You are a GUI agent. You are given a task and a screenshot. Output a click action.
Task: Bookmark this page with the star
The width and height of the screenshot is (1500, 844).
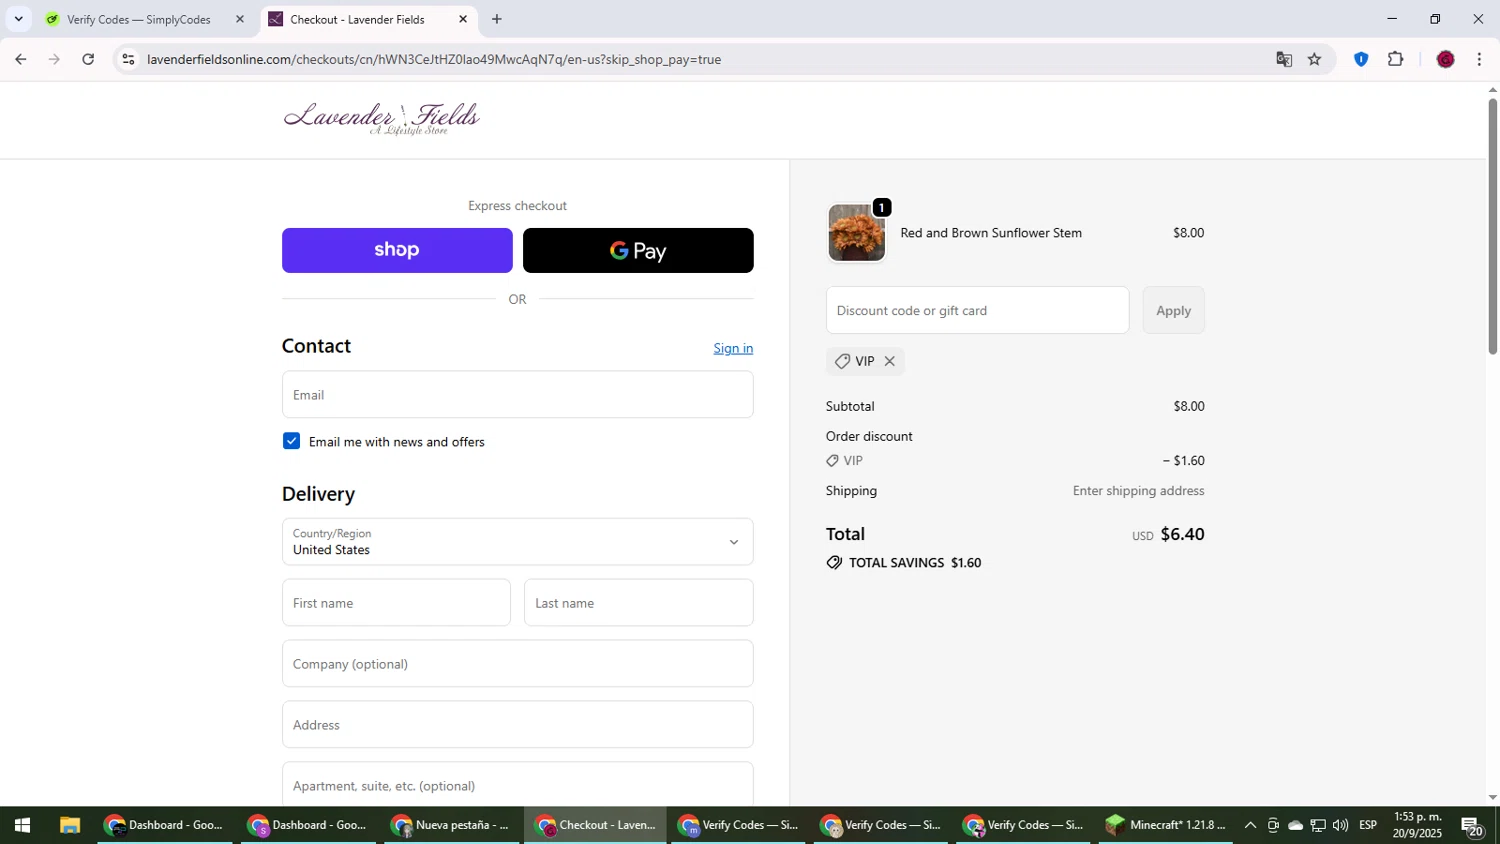pyautogui.click(x=1314, y=60)
